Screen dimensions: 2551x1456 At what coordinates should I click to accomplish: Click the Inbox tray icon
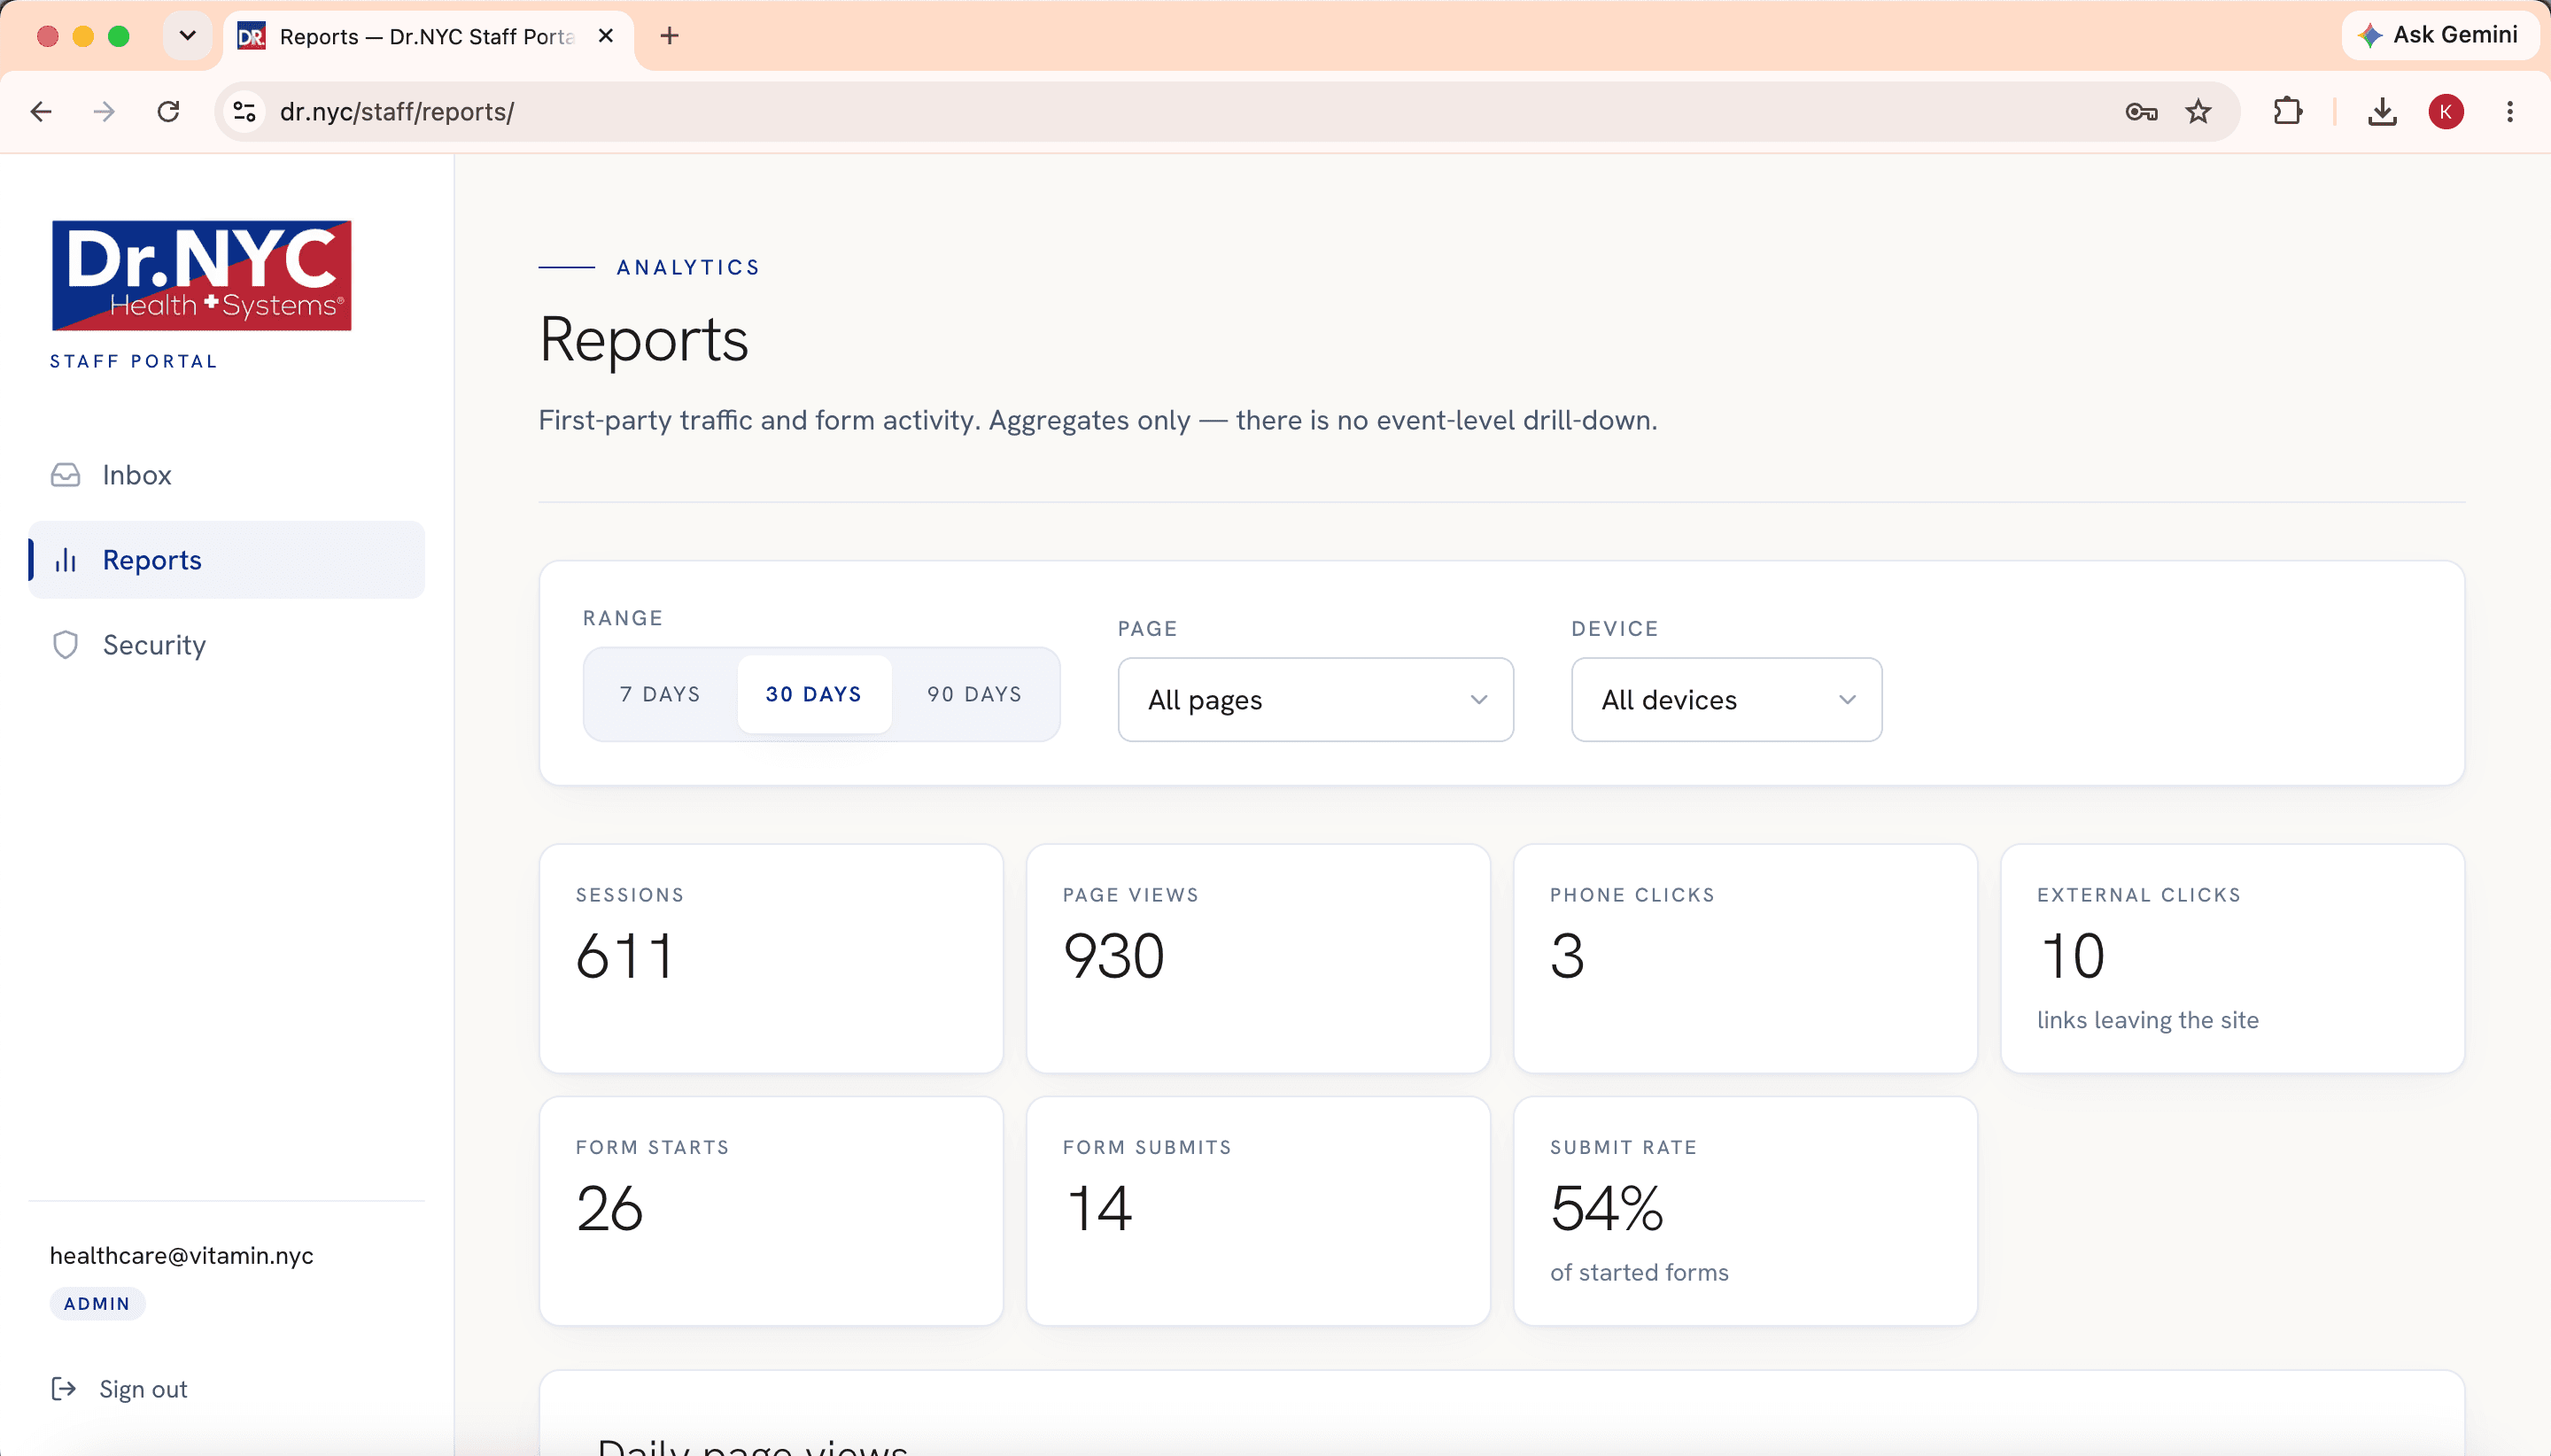(x=66, y=475)
